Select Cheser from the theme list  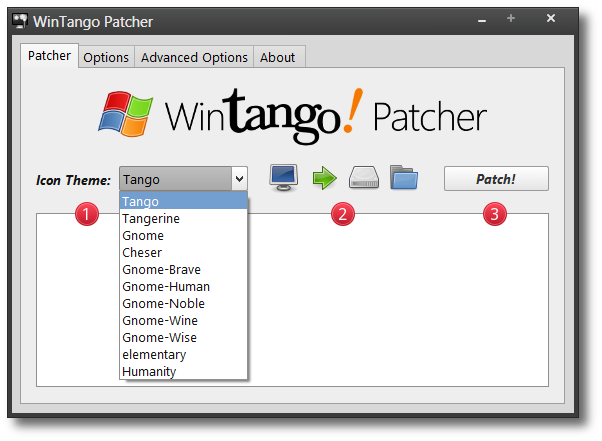(184, 252)
